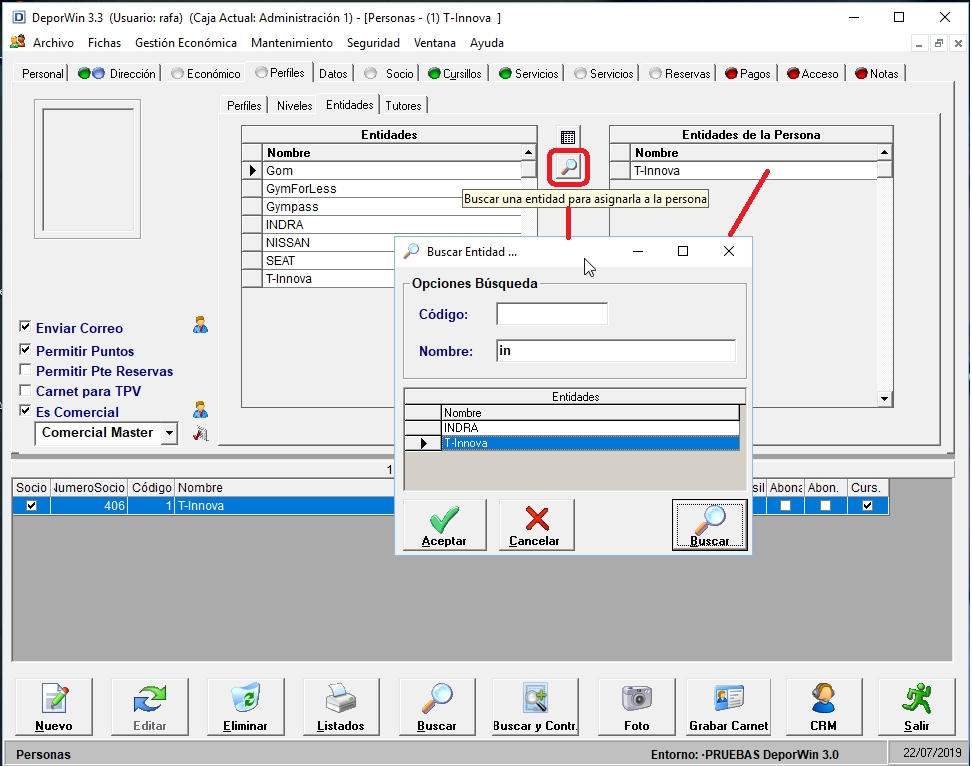Open the Foto camera button
972x766 pixels.
pos(637,707)
